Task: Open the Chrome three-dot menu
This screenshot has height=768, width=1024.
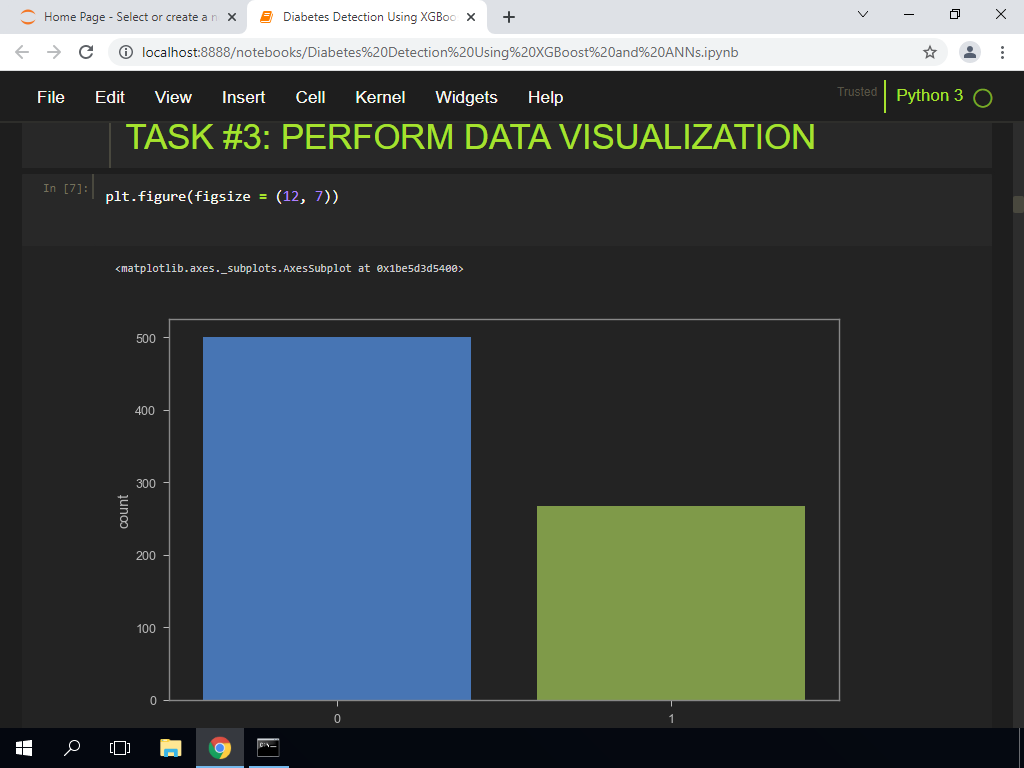Action: 1002,52
